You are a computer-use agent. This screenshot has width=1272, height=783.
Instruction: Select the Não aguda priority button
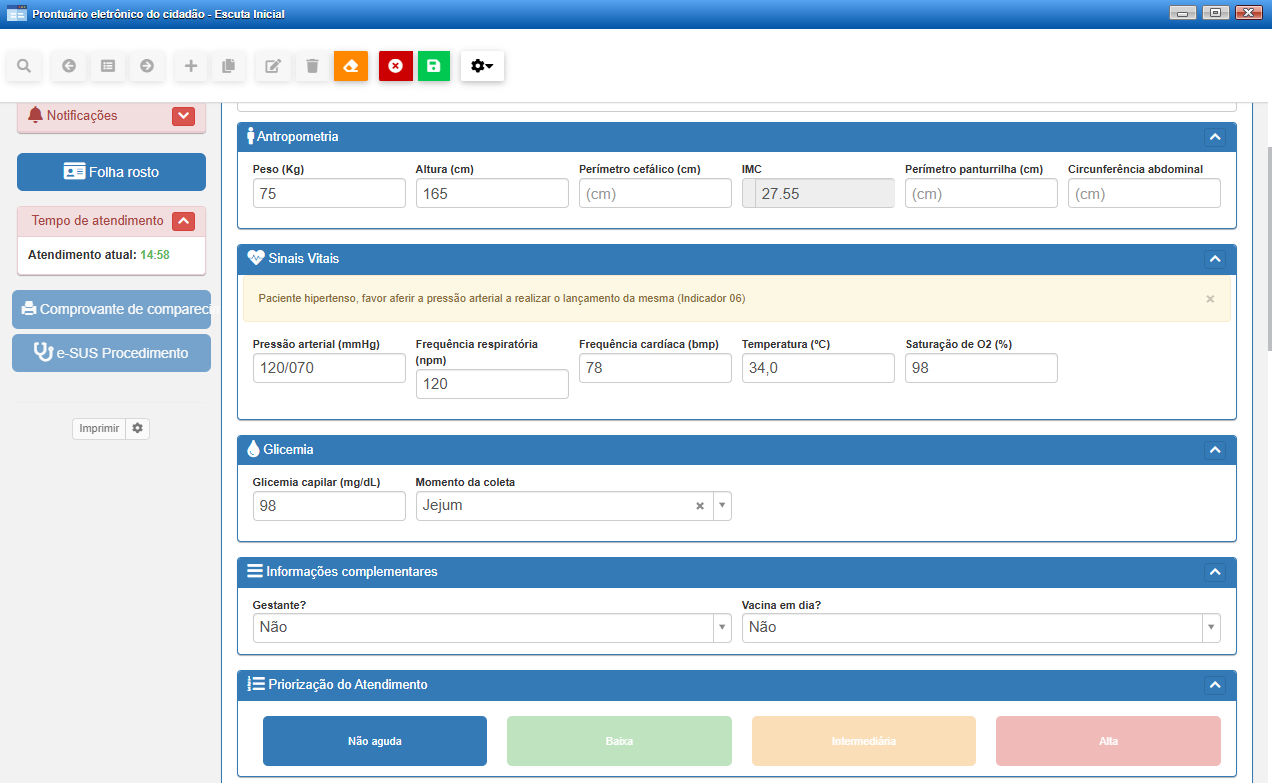click(x=374, y=741)
